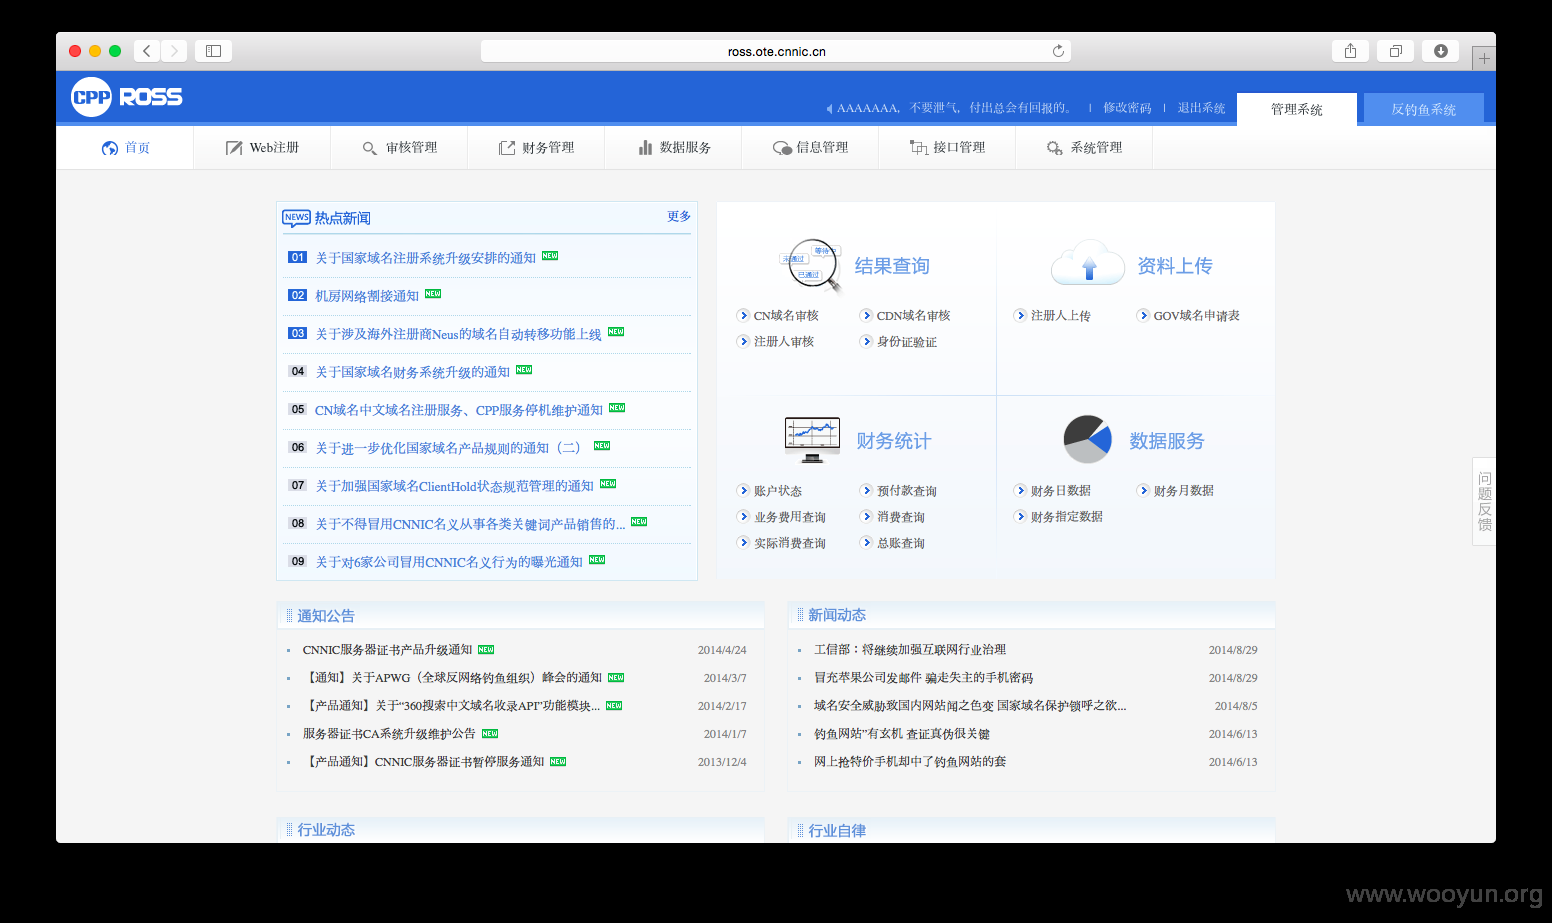Reload the page with the refresh icon
Image resolution: width=1552 pixels, height=923 pixels.
(1058, 51)
